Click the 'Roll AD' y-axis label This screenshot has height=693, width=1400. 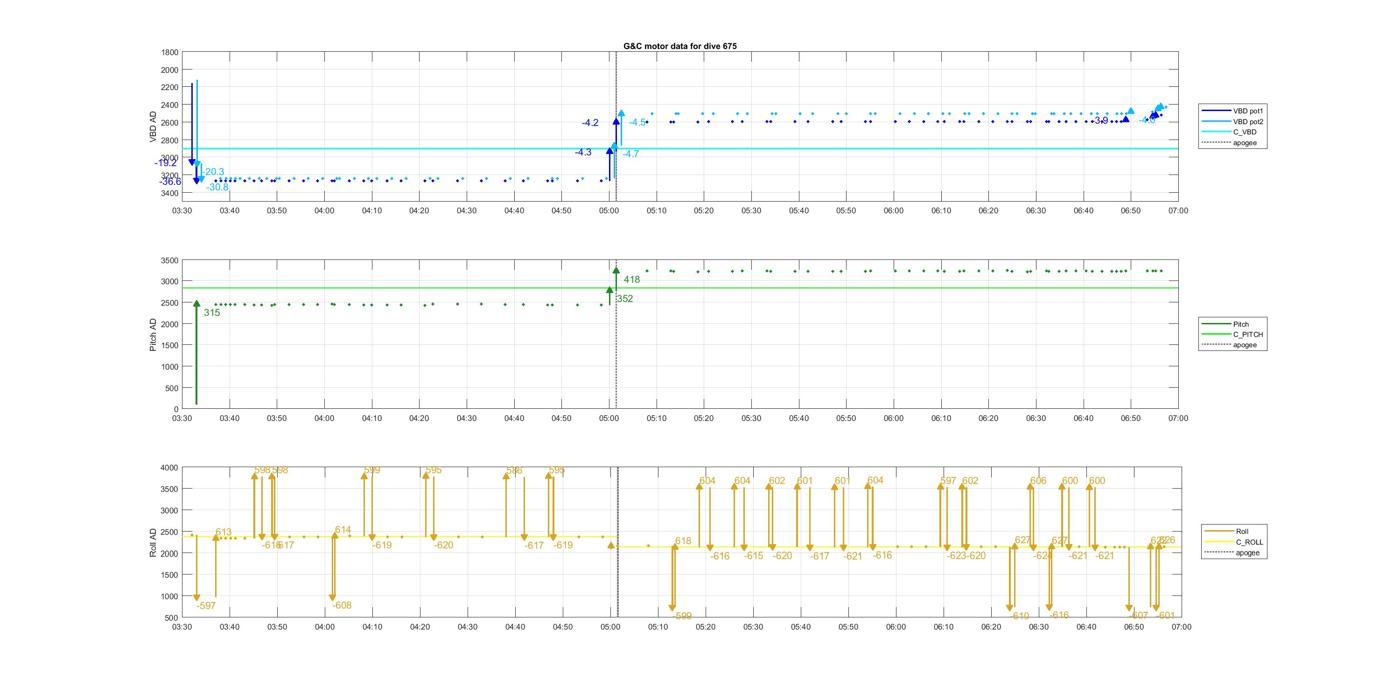click(153, 542)
